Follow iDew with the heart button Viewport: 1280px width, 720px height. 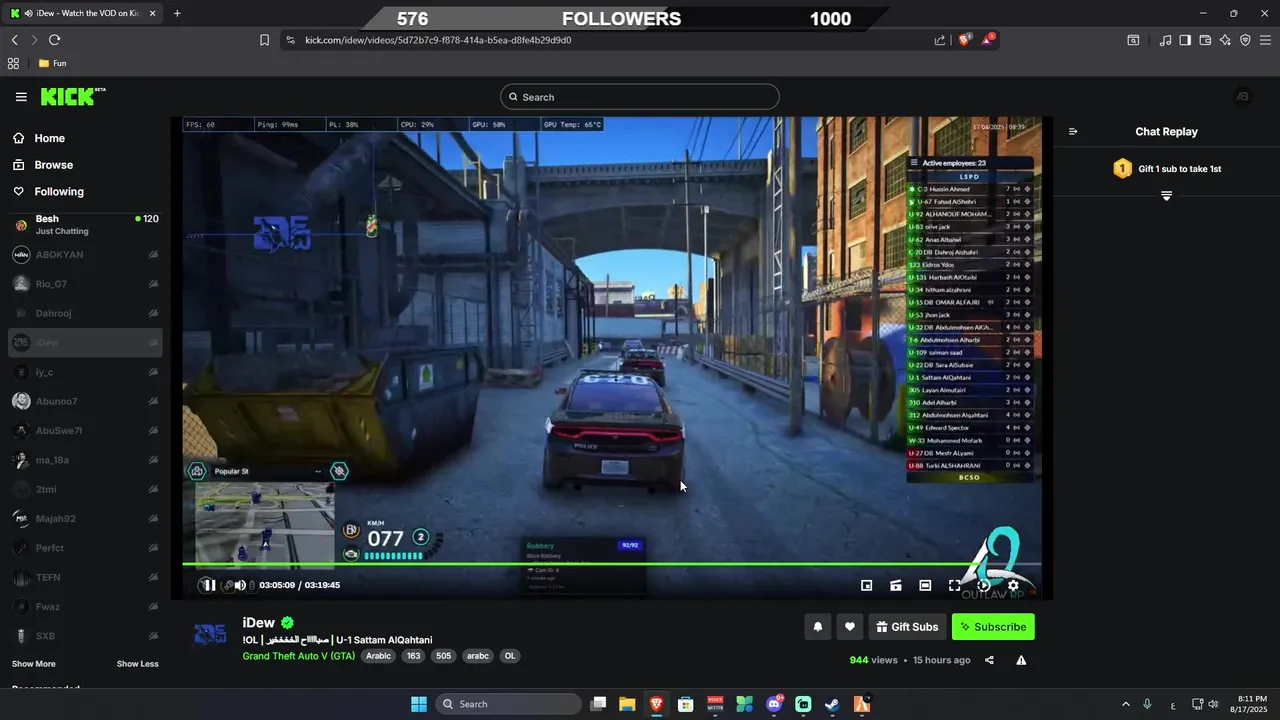pos(849,627)
